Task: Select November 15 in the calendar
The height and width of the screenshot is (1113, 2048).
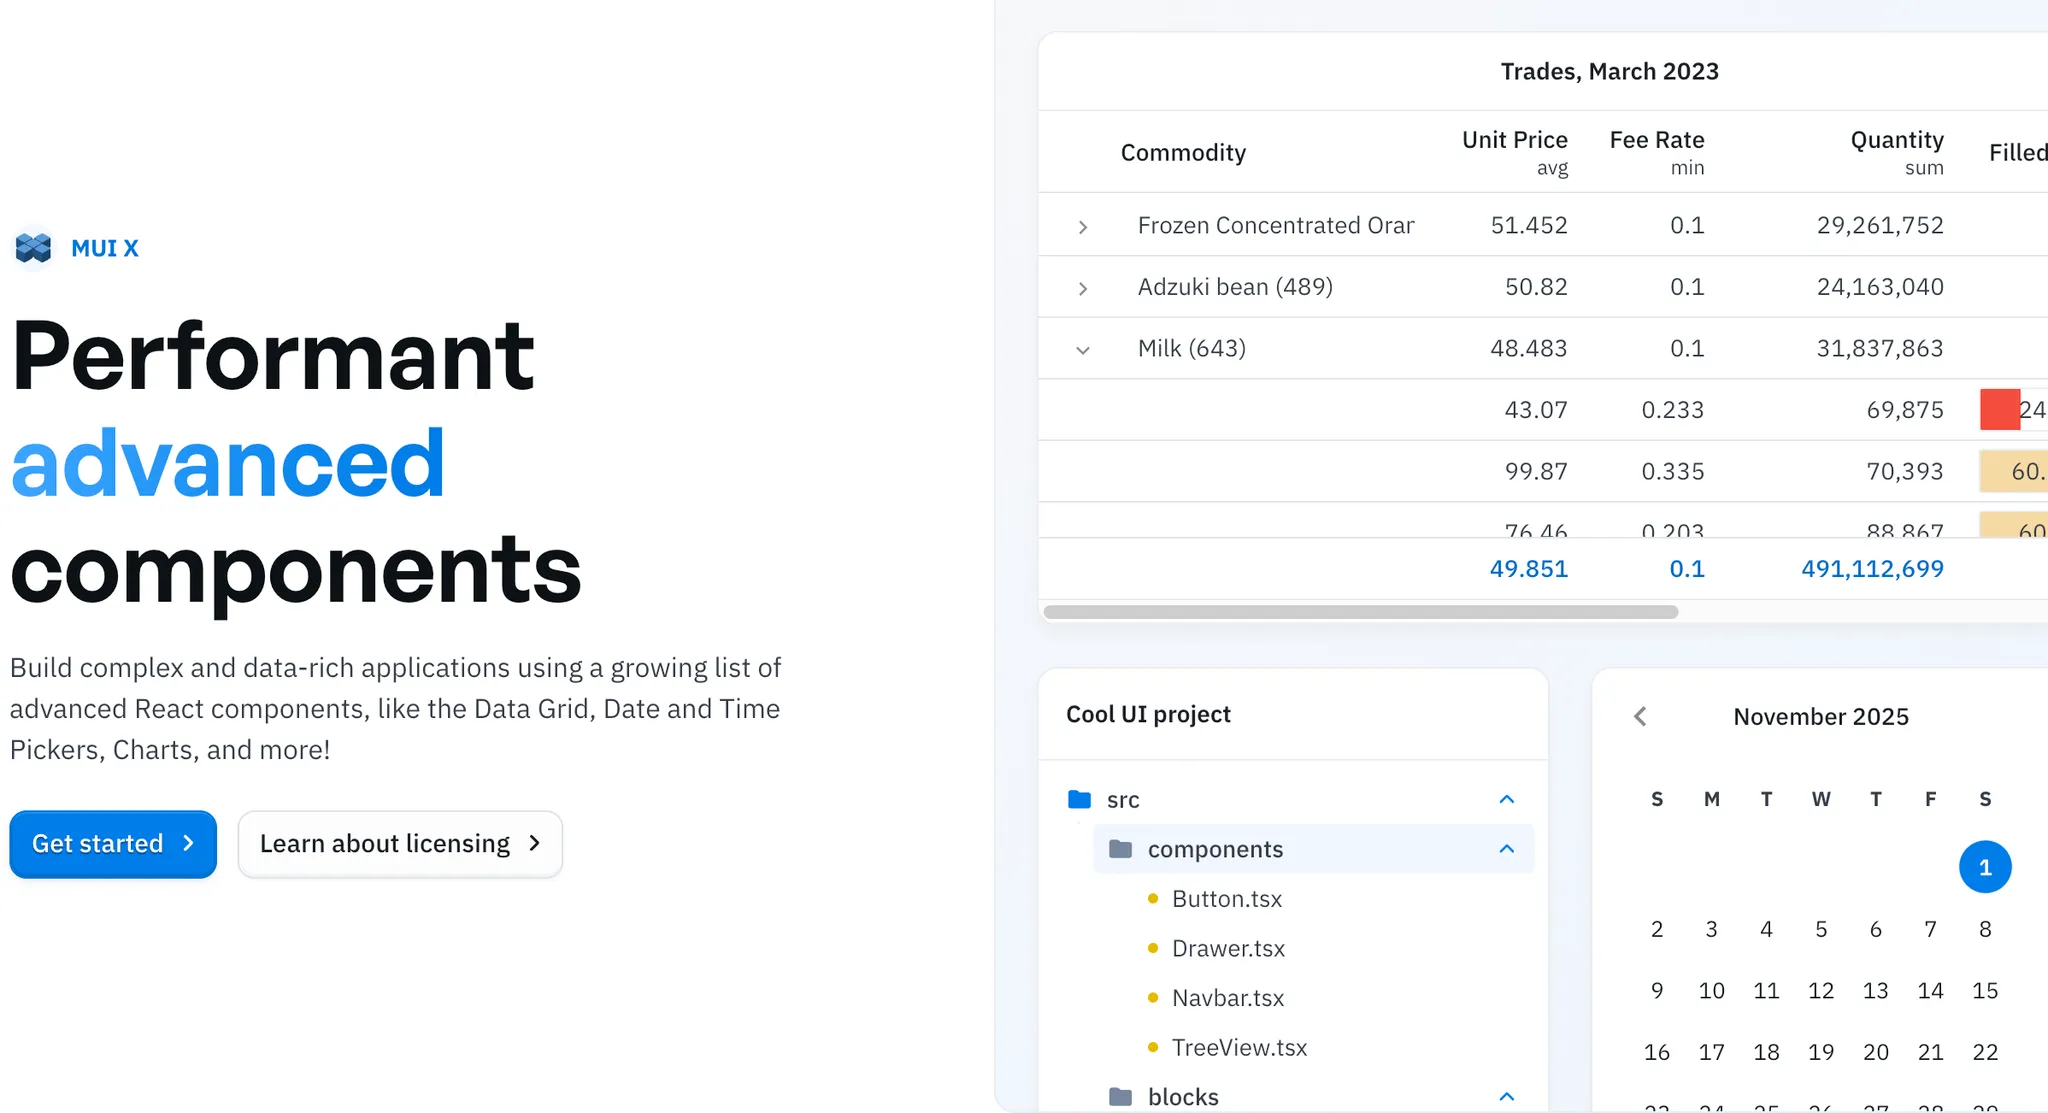Action: click(1985, 991)
